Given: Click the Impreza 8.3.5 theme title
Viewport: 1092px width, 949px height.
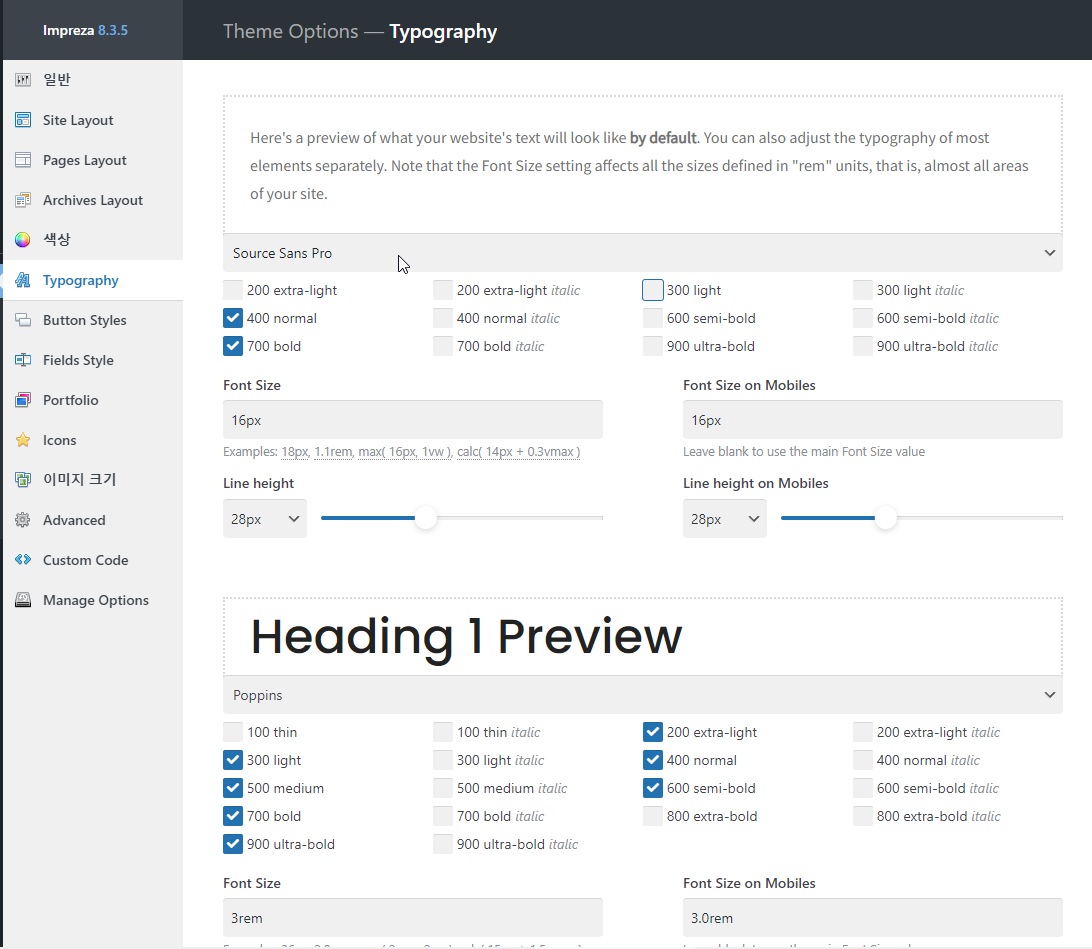Looking at the screenshot, I should tap(85, 30).
